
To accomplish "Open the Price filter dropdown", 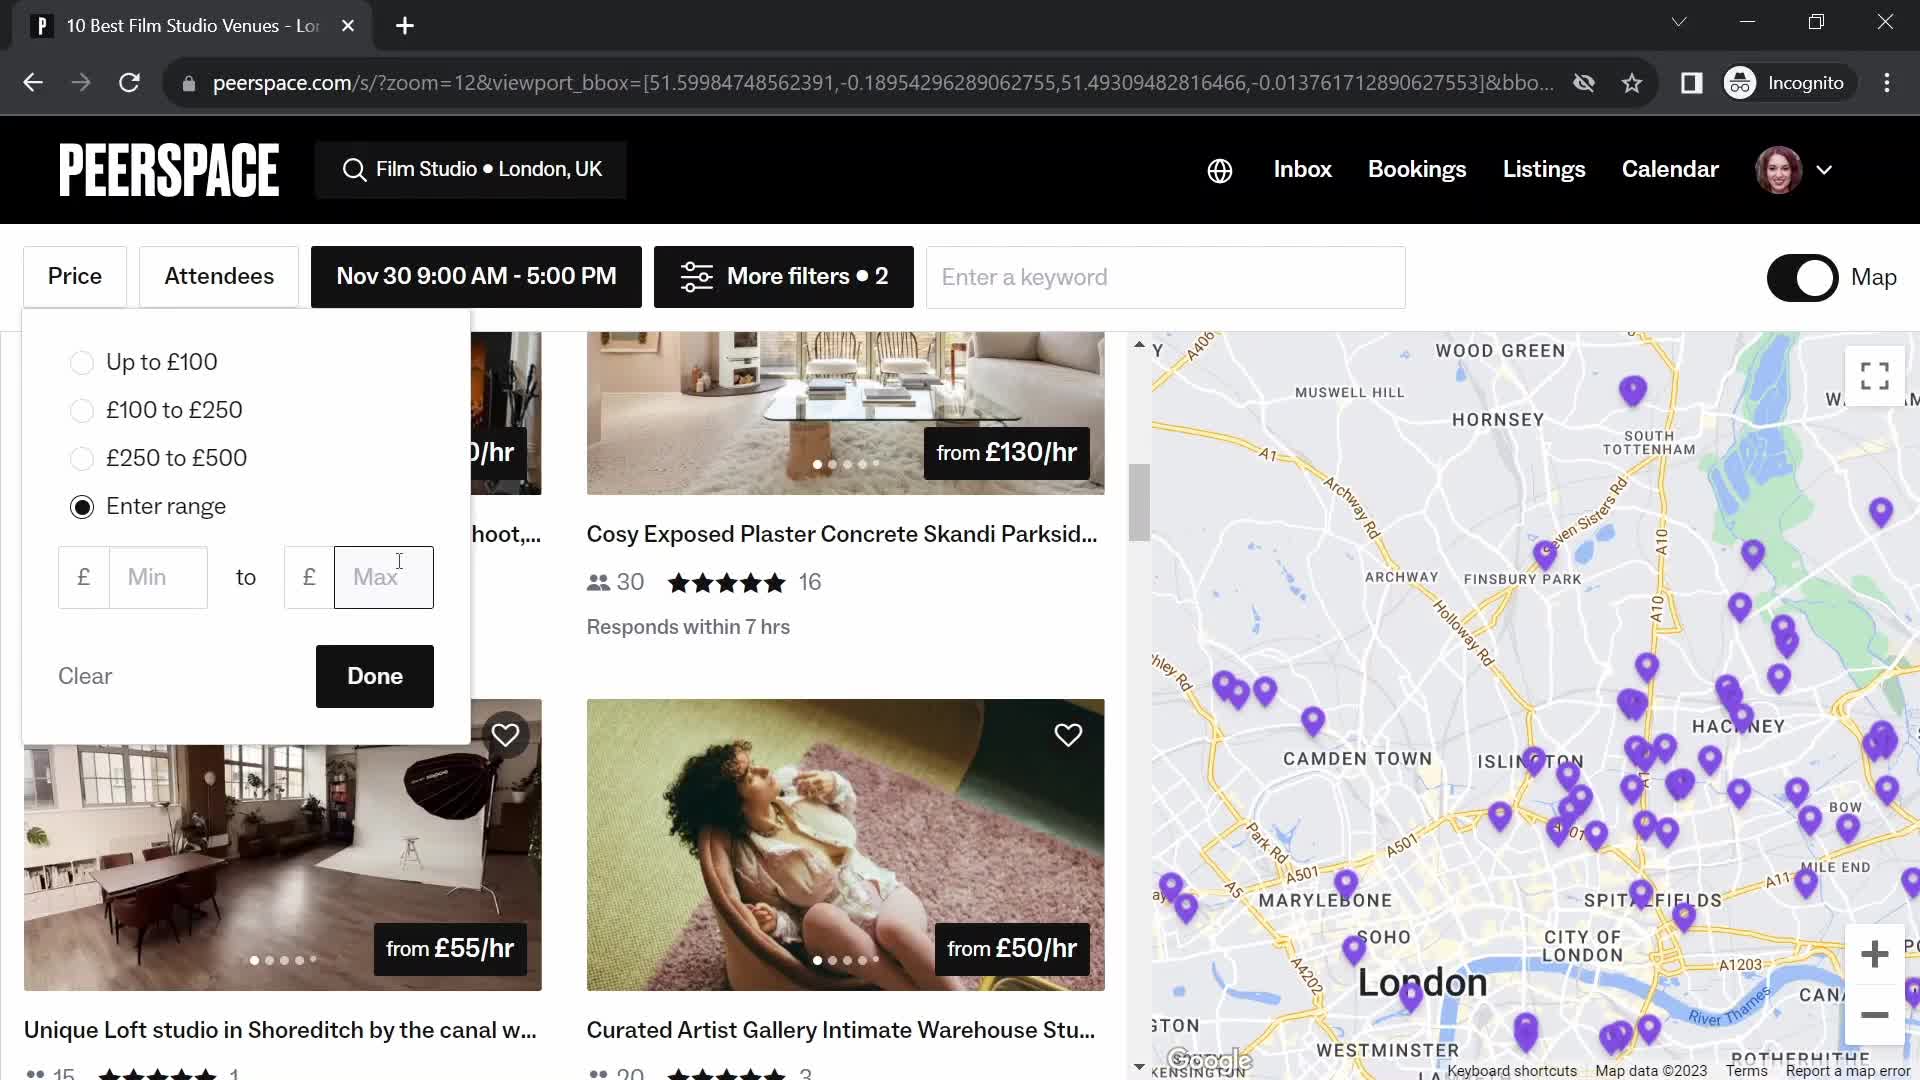I will [x=74, y=277].
